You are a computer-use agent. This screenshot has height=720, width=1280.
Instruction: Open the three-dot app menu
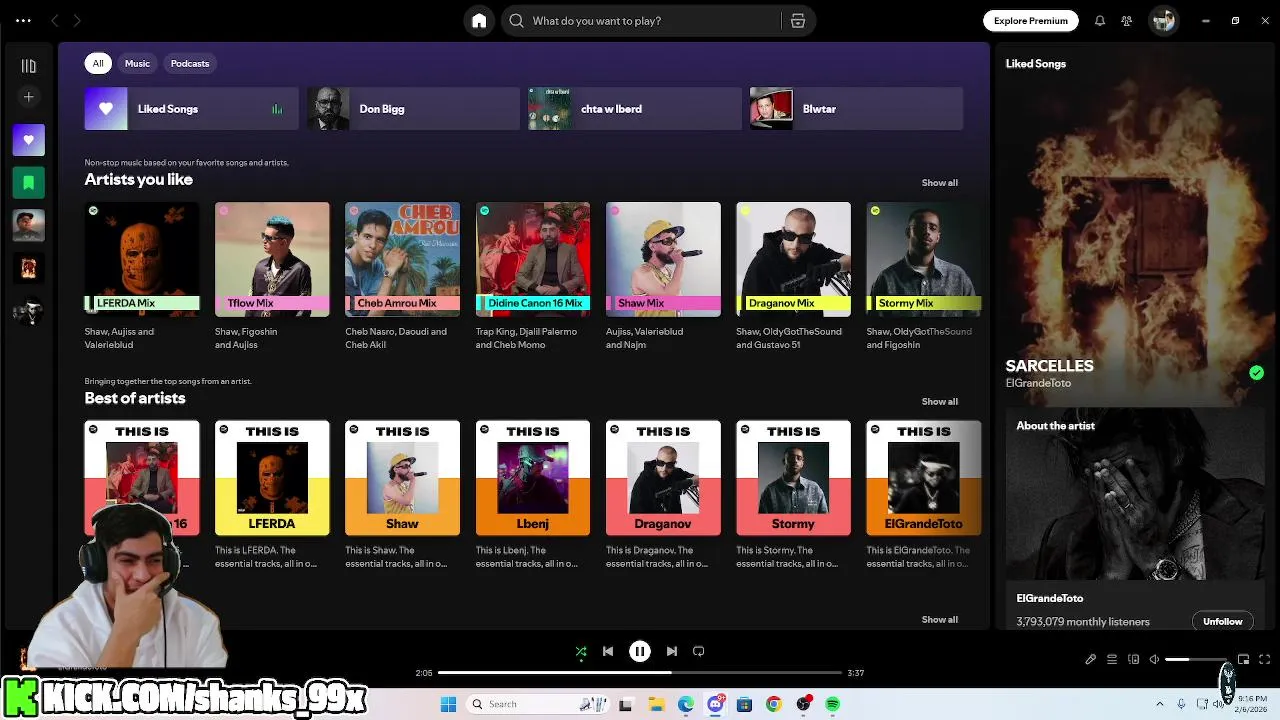(x=23, y=21)
